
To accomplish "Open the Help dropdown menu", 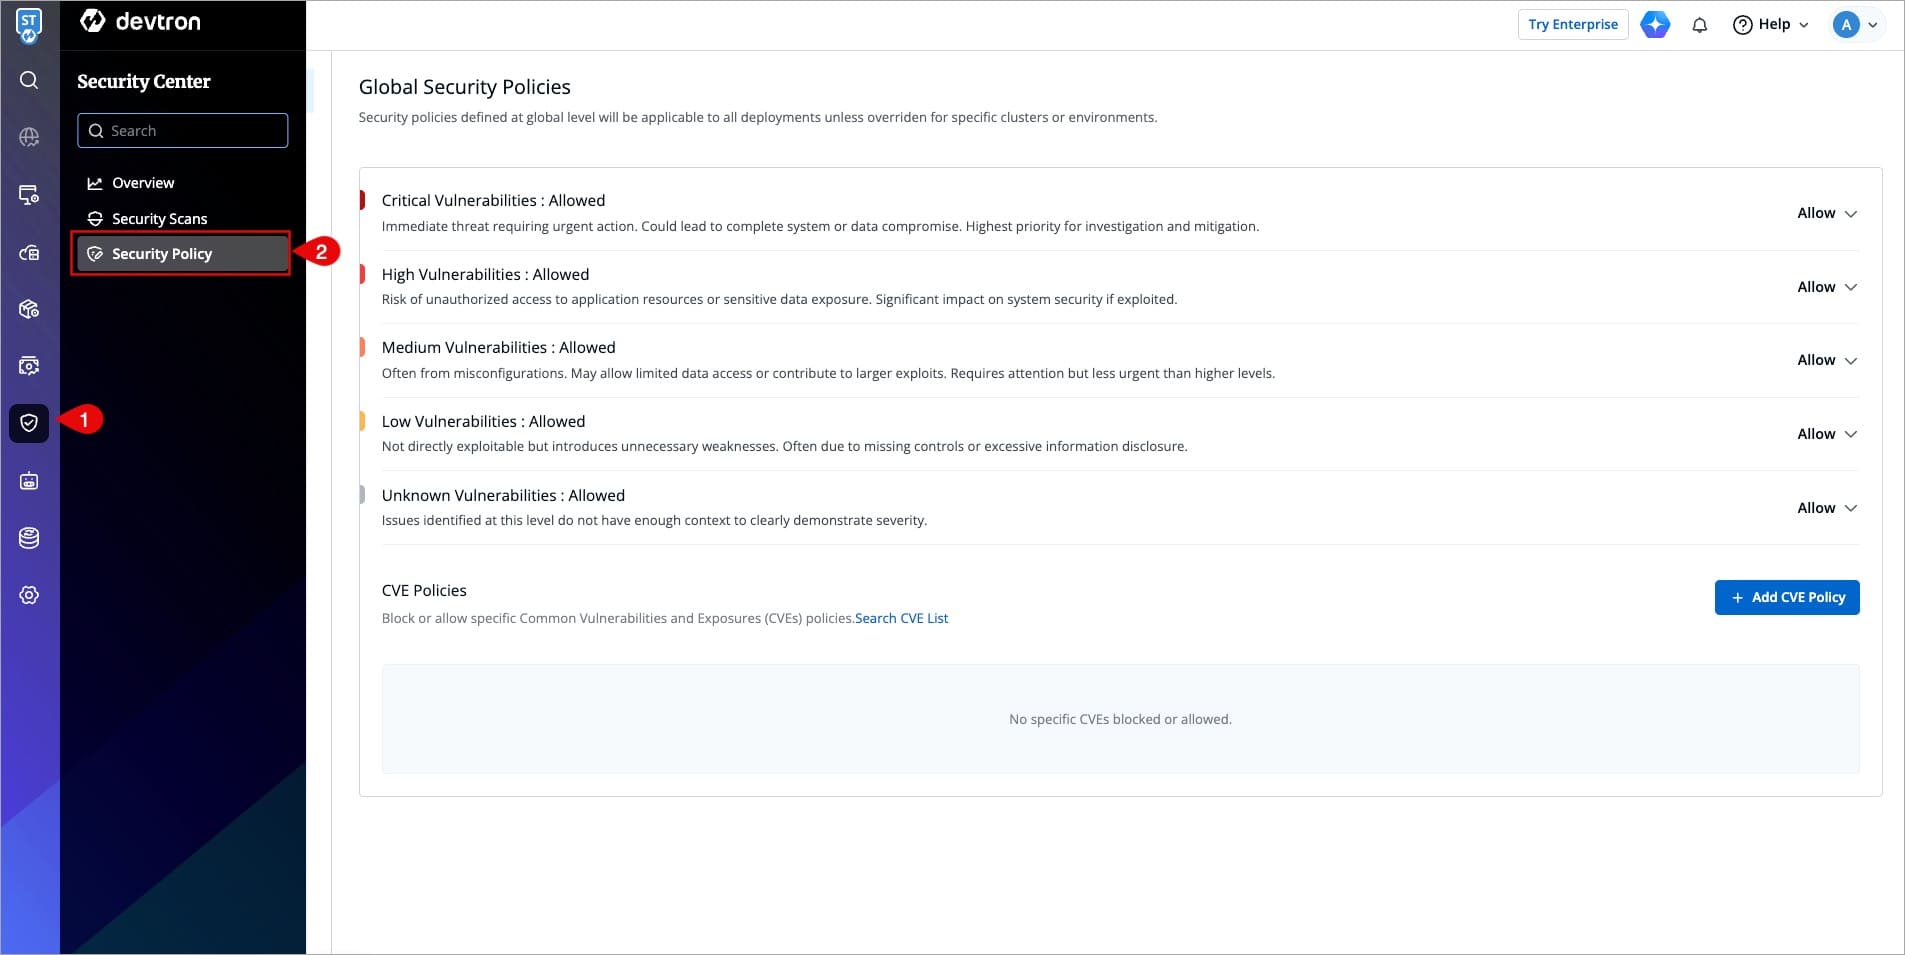I will point(1771,25).
